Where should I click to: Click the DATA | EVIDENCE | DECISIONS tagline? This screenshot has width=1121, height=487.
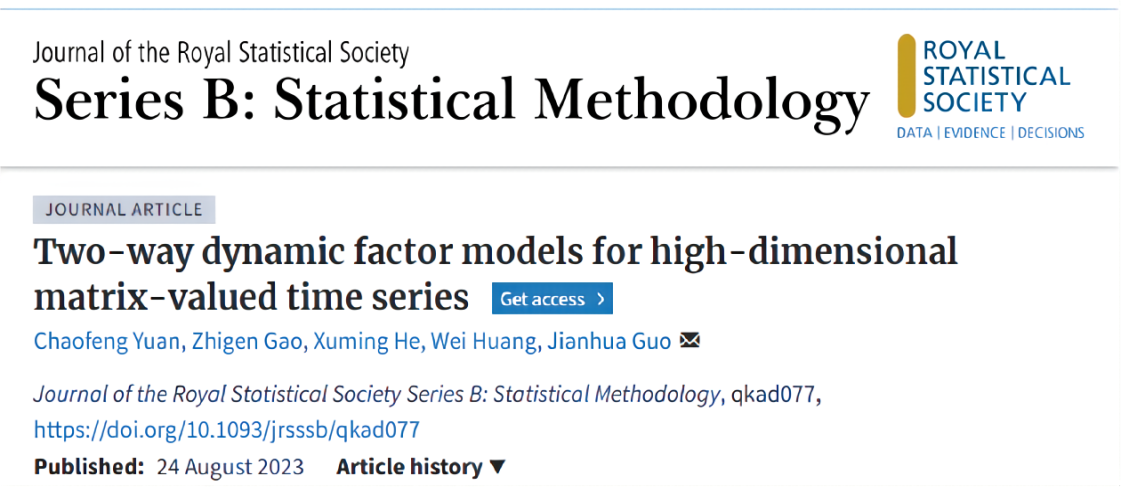(x=991, y=132)
